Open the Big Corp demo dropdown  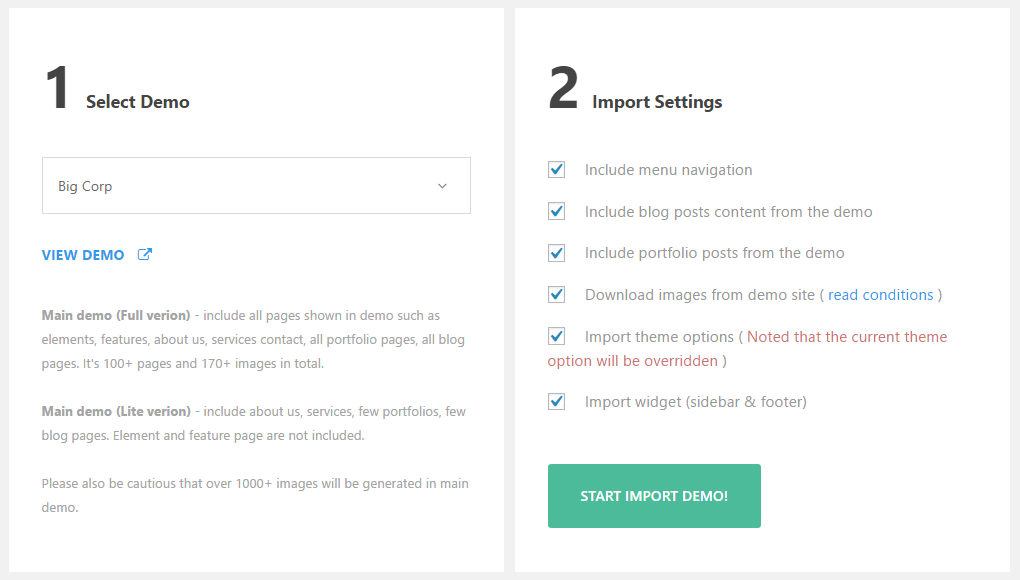pos(256,186)
